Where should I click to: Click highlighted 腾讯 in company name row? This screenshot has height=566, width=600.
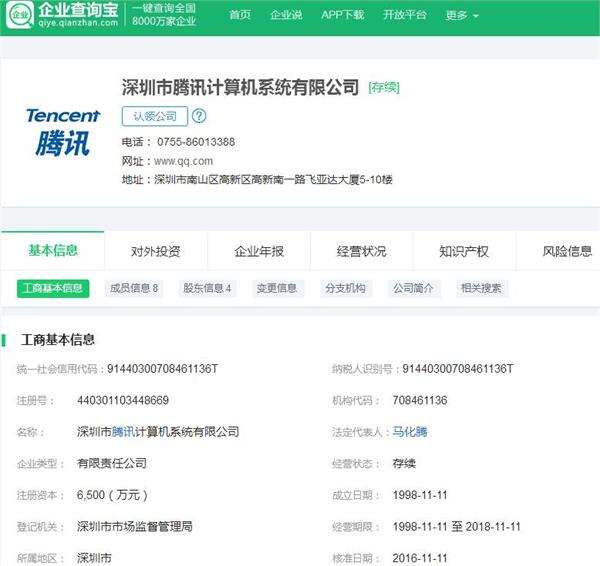click(123, 432)
